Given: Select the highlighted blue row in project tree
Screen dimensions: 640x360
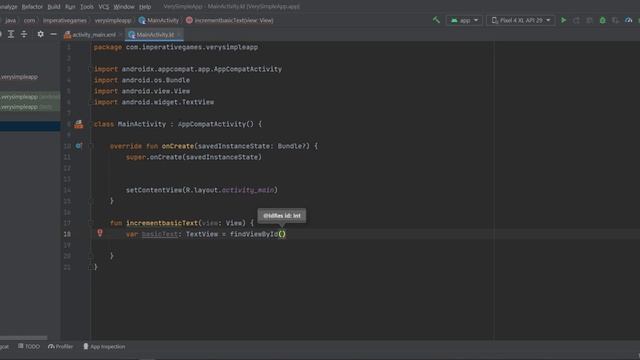Looking at the screenshot, I should [x=30, y=126].
